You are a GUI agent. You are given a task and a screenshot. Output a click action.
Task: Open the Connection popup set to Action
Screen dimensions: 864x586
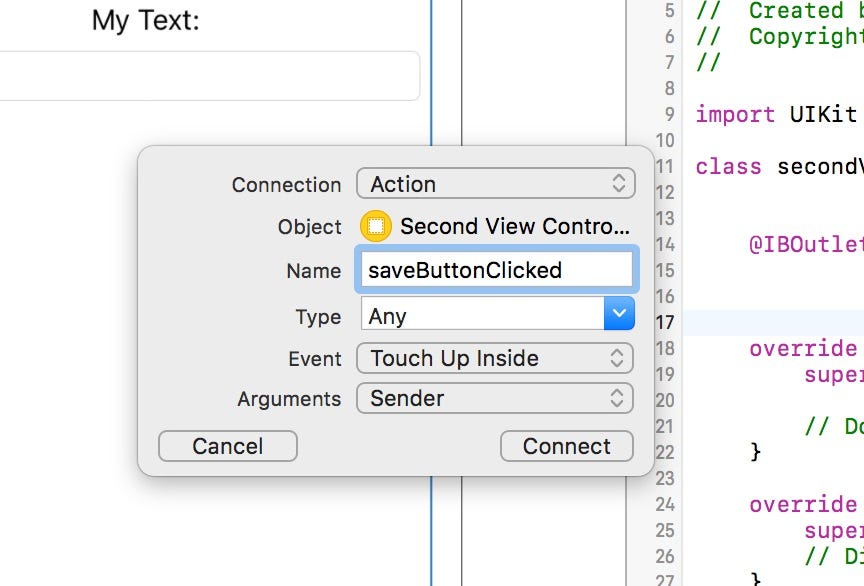pos(495,184)
